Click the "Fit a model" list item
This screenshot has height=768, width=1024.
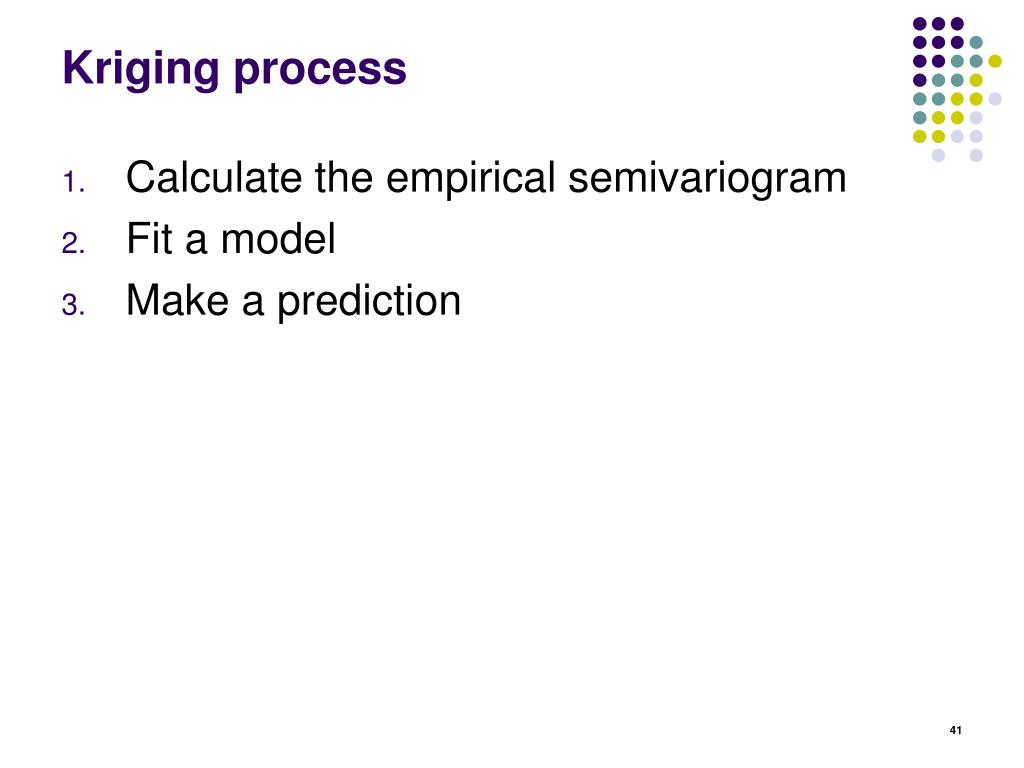point(231,238)
